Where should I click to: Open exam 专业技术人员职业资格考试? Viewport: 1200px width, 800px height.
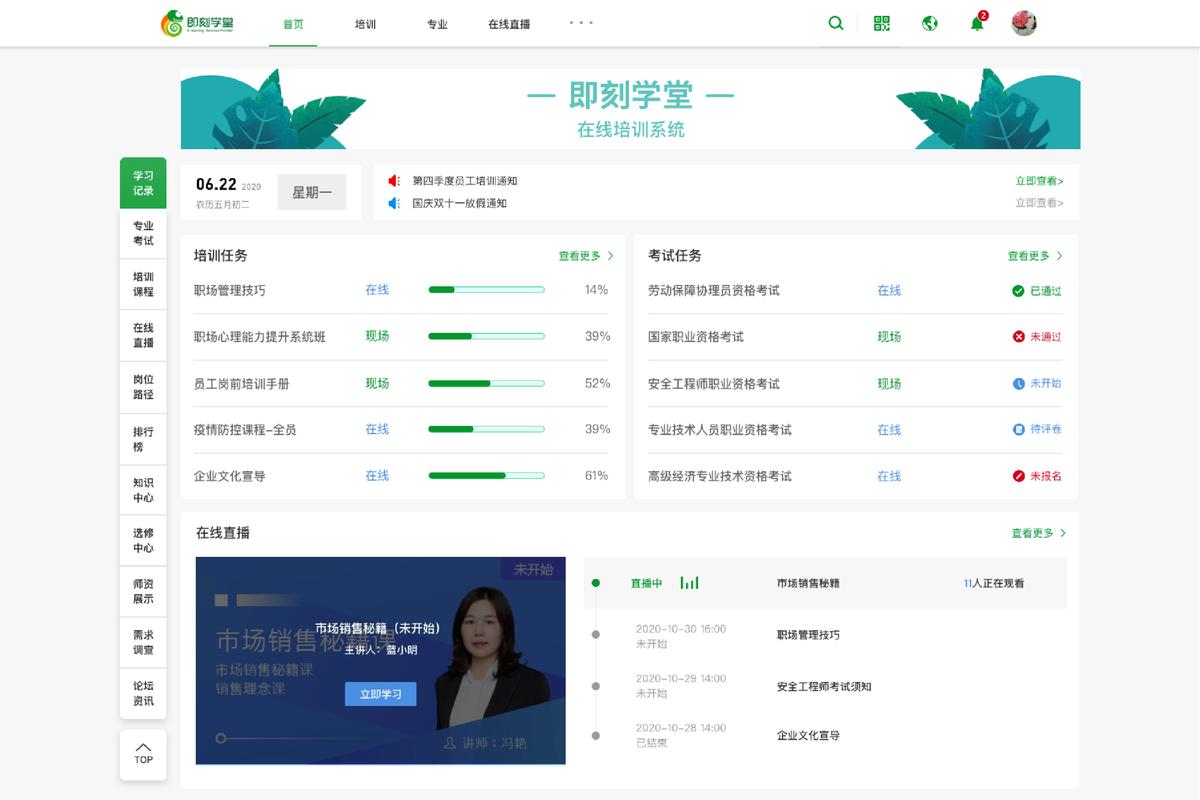click(720, 430)
